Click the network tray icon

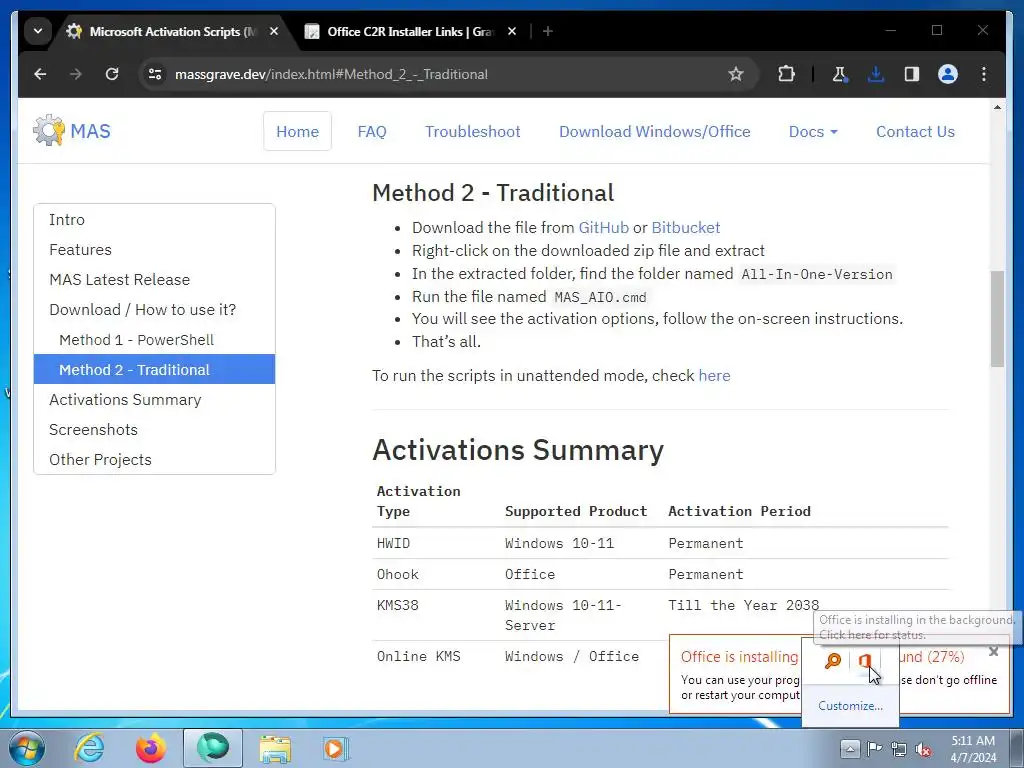[899, 749]
